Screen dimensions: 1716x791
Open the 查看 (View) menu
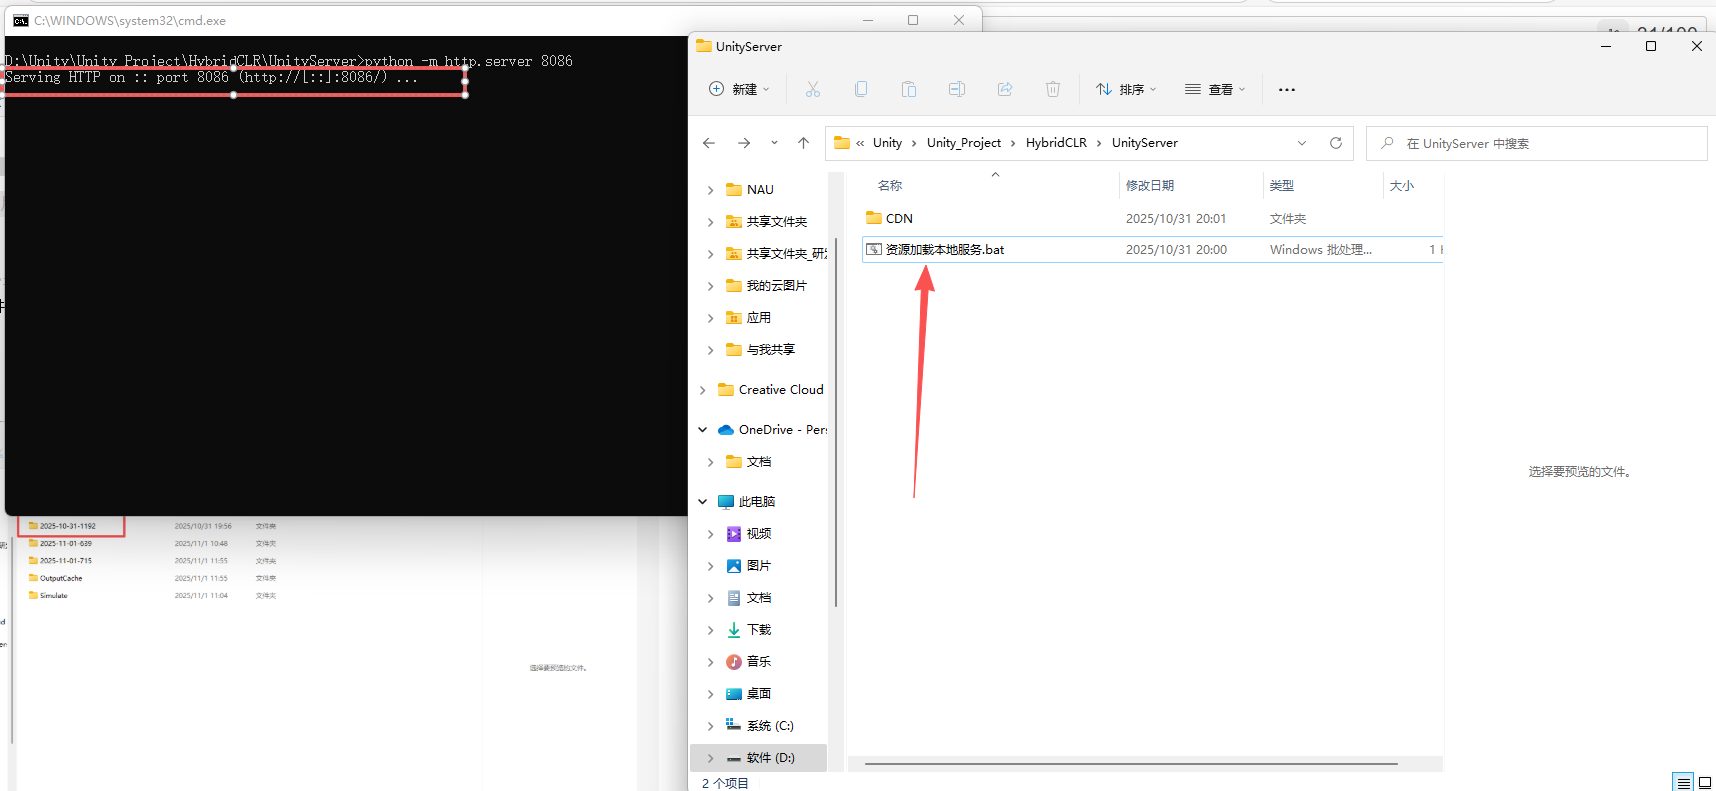tap(1215, 89)
